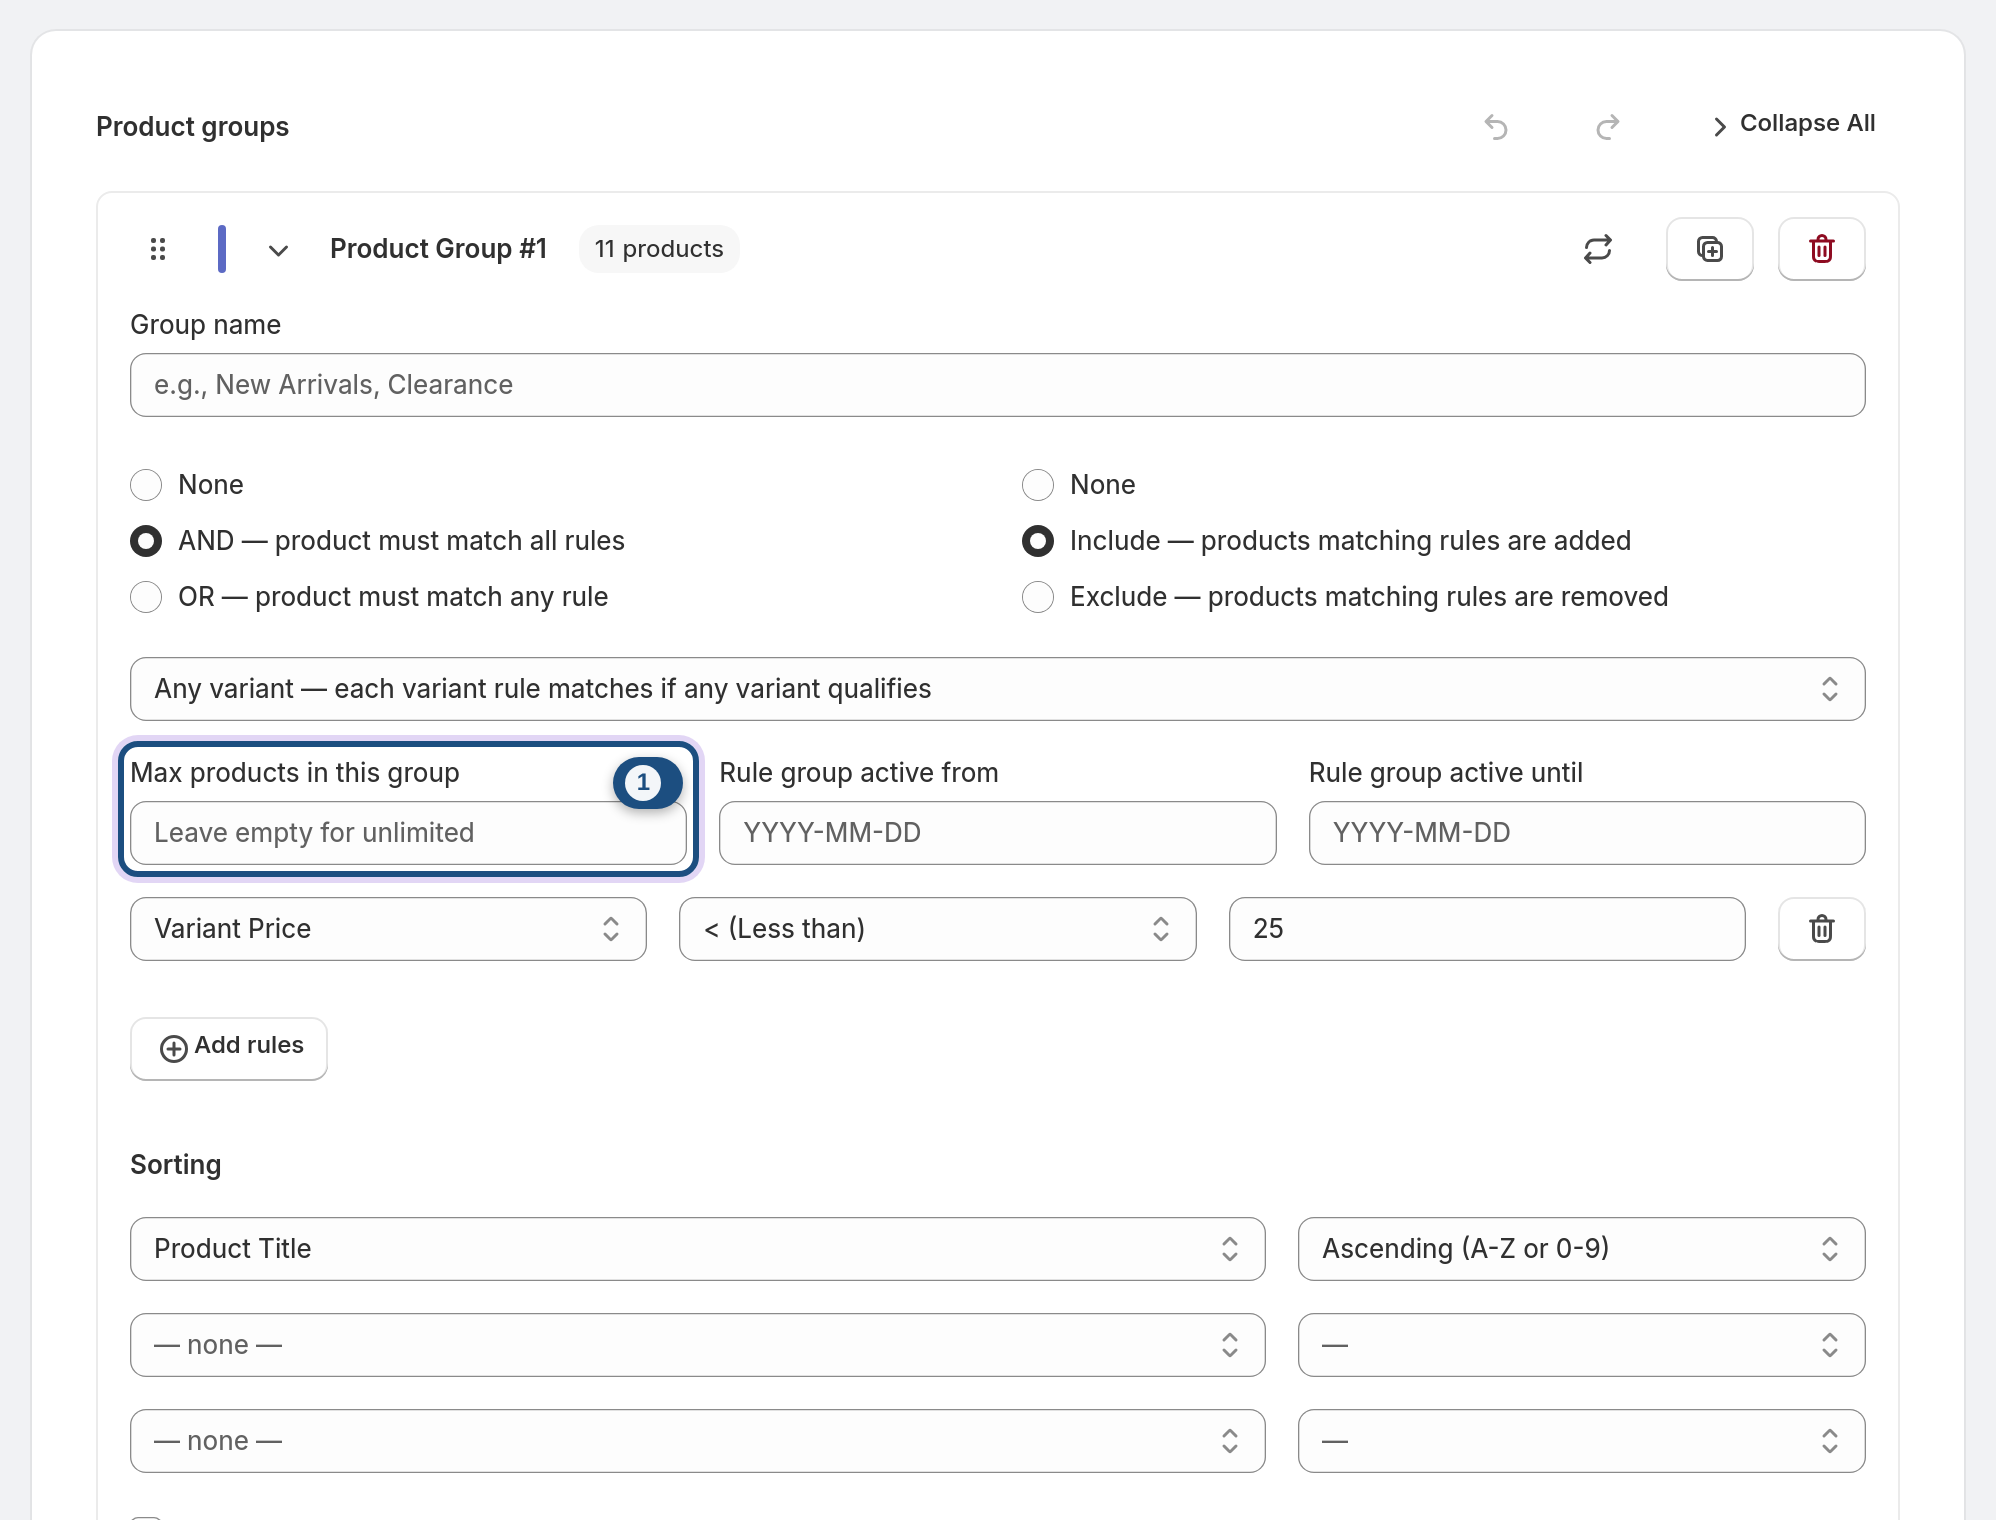1996x1520 pixels.
Task: Select the left None radio option
Action: point(146,485)
